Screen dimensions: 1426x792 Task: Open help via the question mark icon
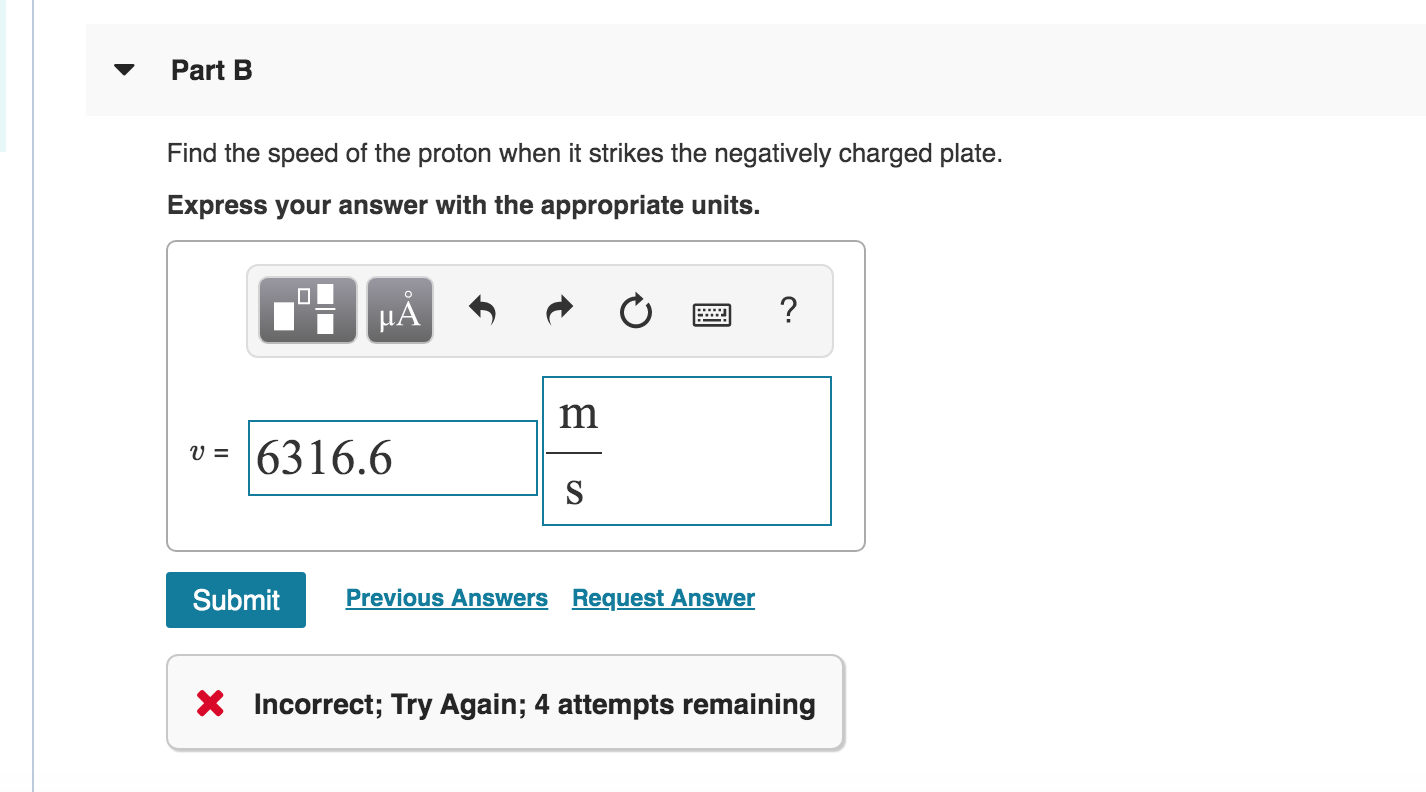[x=789, y=311]
